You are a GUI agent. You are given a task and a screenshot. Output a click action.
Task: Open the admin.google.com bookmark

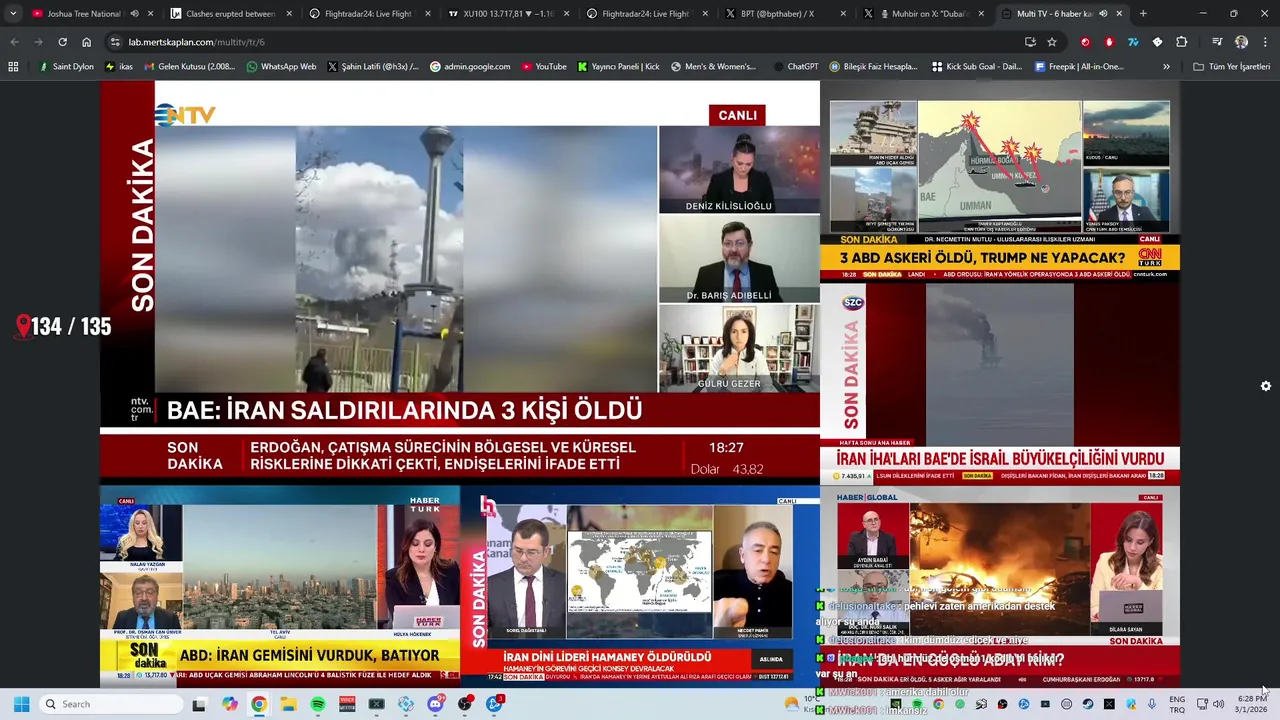pyautogui.click(x=470, y=67)
